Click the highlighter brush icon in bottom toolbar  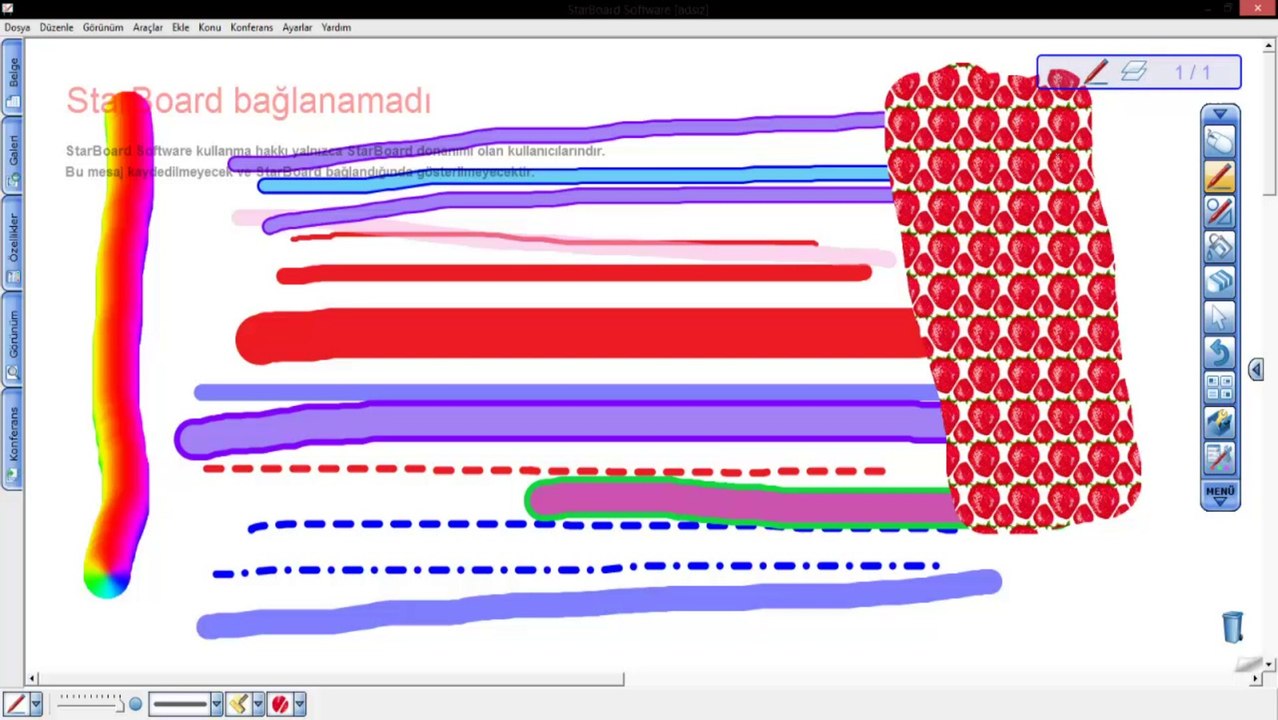click(237, 704)
